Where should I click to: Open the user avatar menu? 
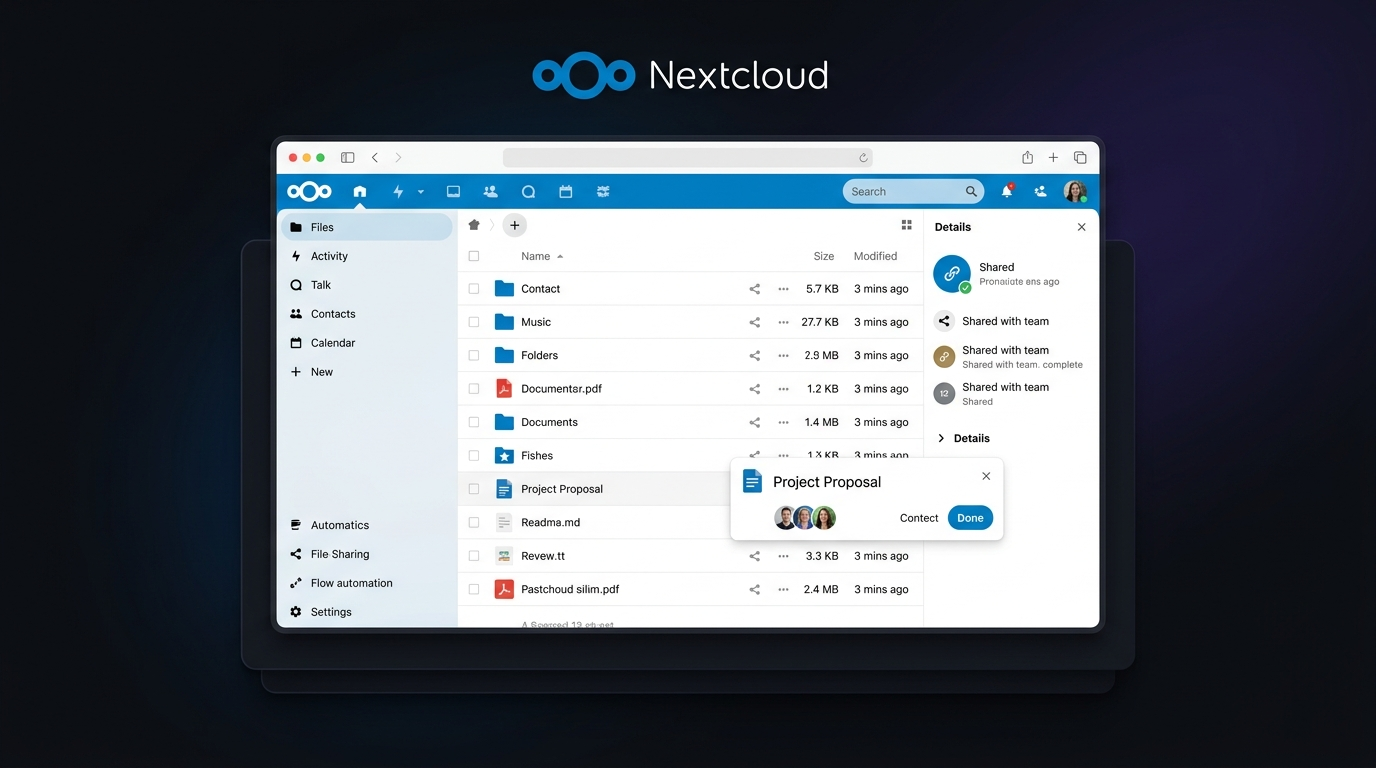[x=1075, y=191]
